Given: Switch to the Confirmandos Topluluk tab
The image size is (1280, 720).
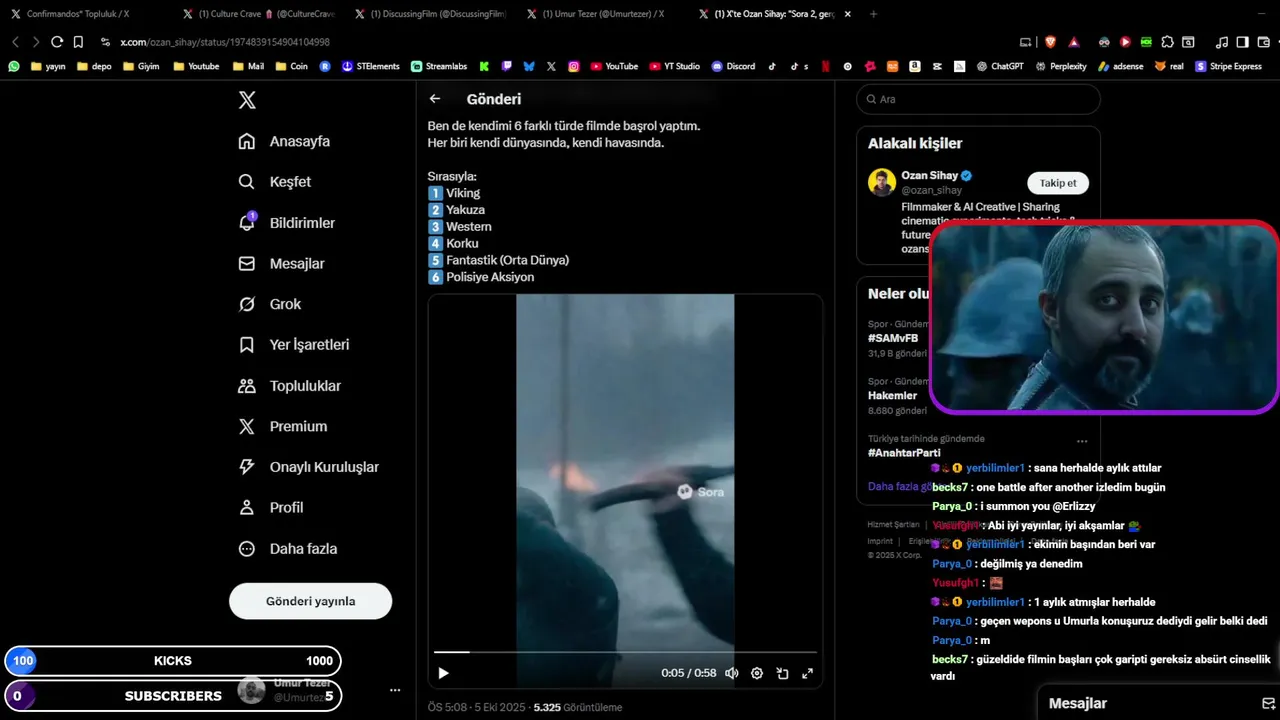Looking at the screenshot, I should 78,14.
